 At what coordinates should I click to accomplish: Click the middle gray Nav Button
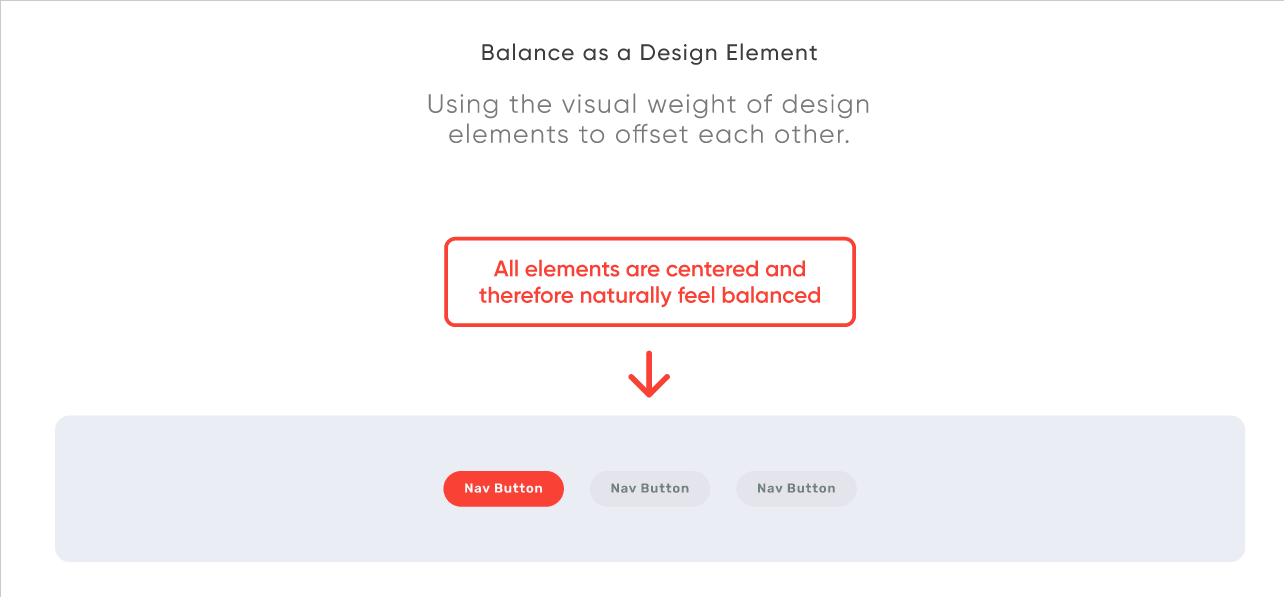[x=650, y=489]
